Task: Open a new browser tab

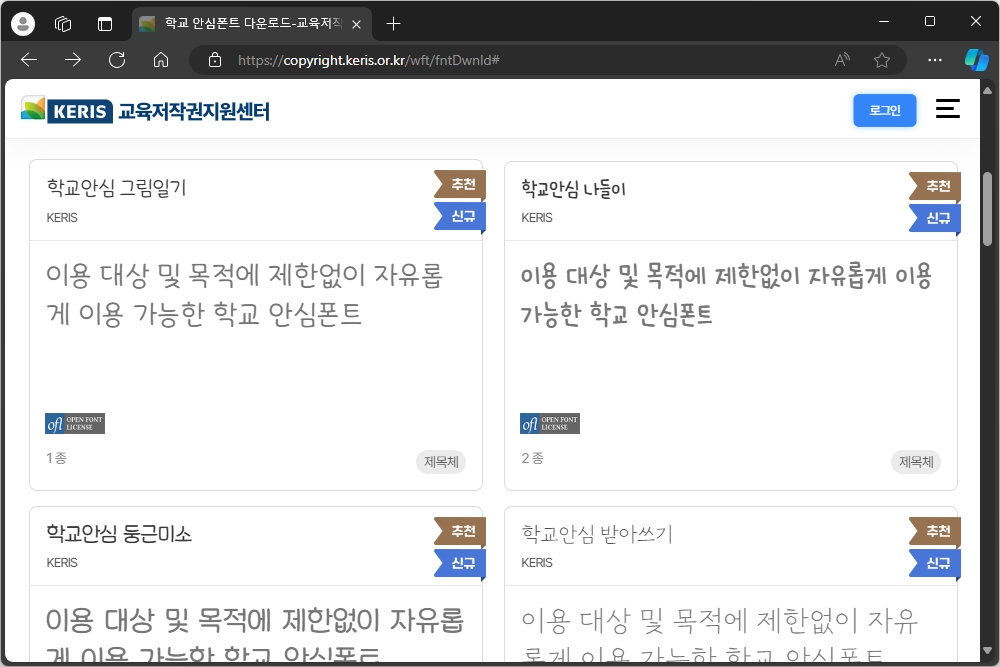Action: [x=393, y=24]
